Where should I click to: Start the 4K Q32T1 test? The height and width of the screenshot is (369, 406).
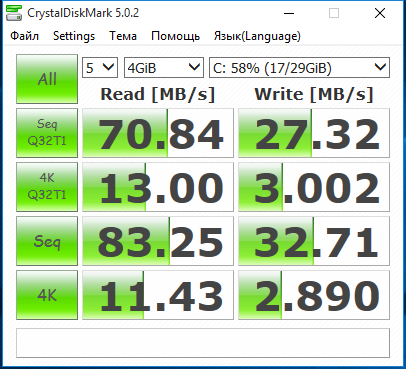(47, 187)
